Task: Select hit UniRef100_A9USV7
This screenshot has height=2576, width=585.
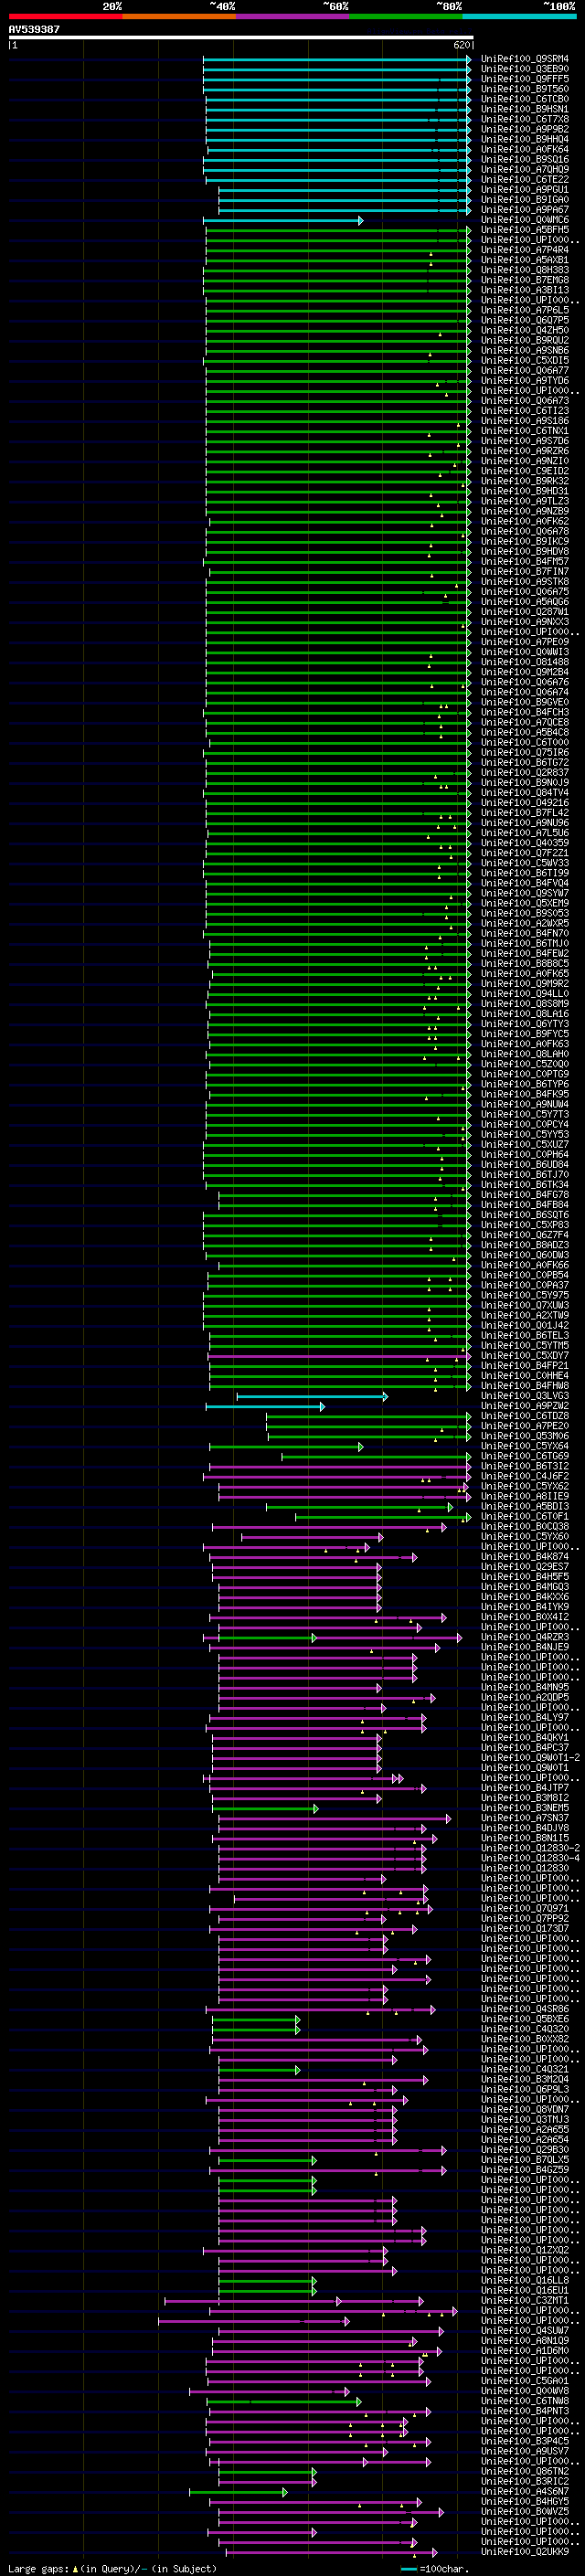Action: coord(525,2451)
